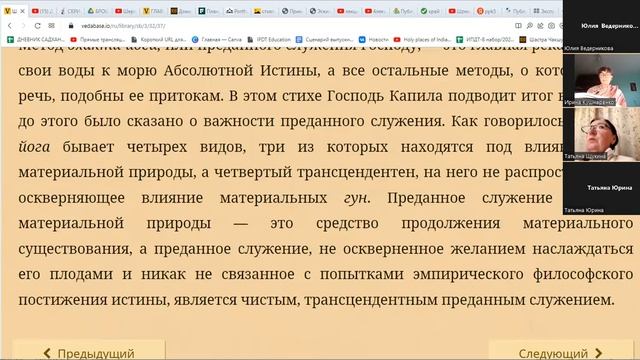Click the words Господь Капила in the paragraph
Image resolution: width=640 pixels, height=360 pixels.
pyautogui.click(x=385, y=96)
